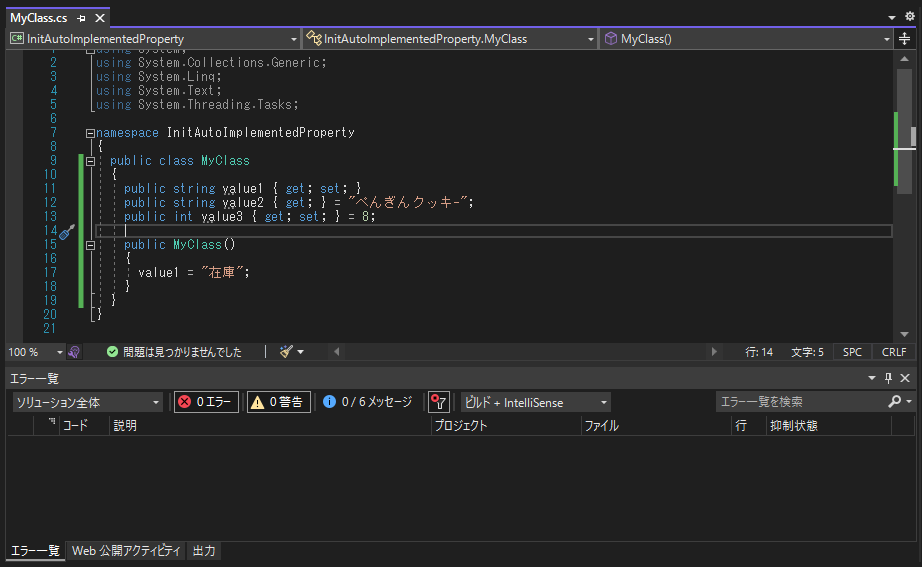Click the 行: 14 line indicator
Viewport: 922px width, 567px height.
point(759,352)
